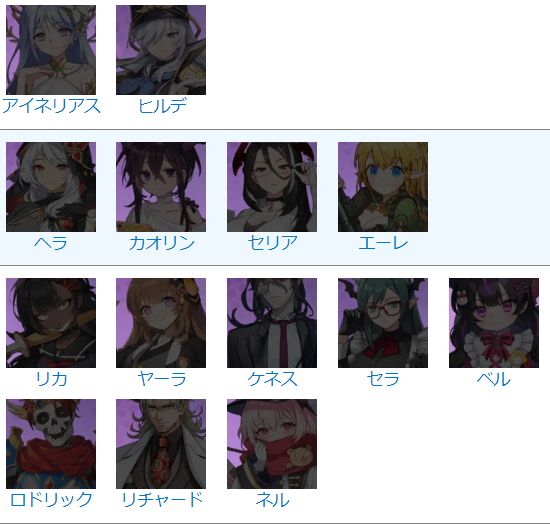The image size is (550, 524).
Task: Follow the ヒルデ text link
Action: pyautogui.click(x=162, y=106)
